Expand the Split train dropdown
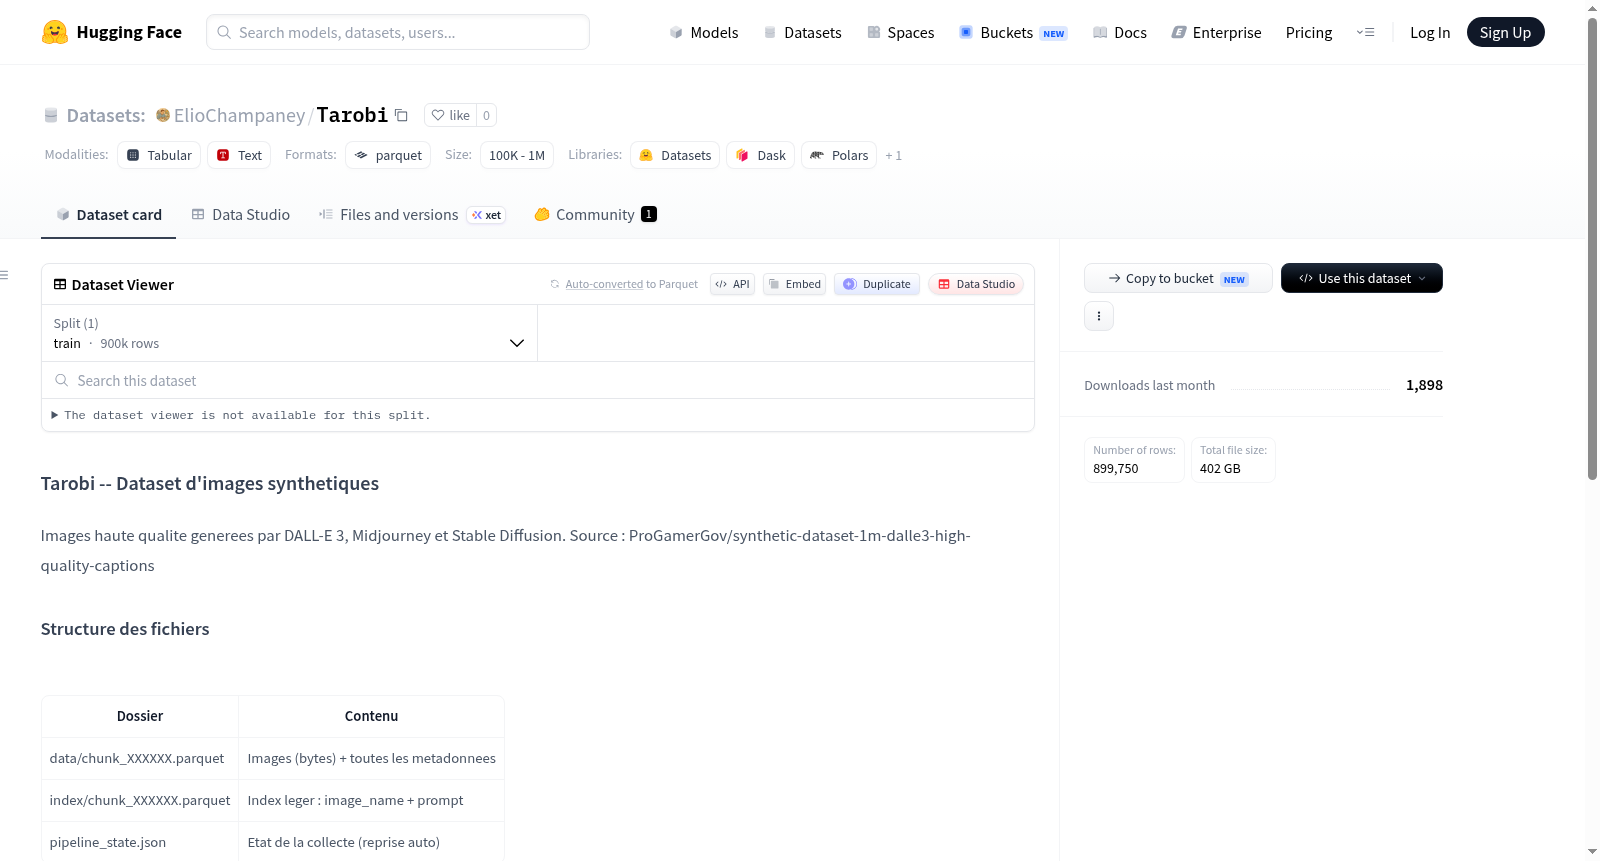 pos(289,333)
